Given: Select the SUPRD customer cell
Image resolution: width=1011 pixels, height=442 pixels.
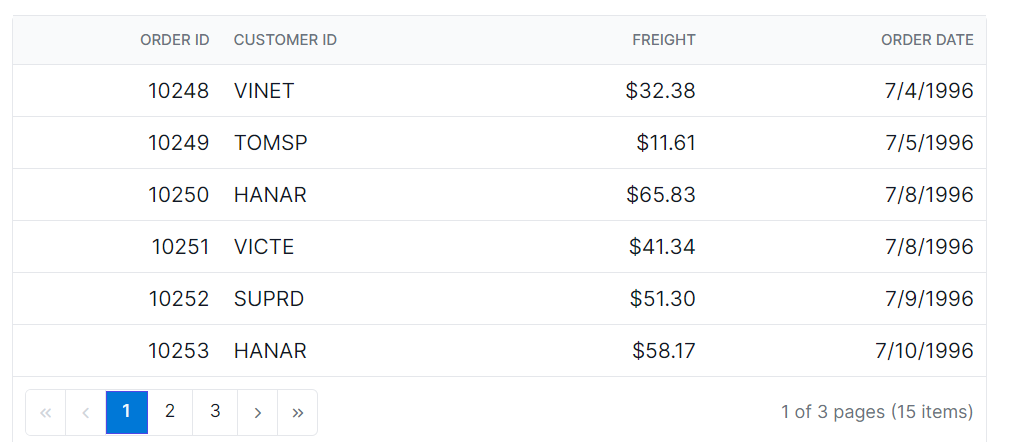Looking at the screenshot, I should click(x=269, y=299).
